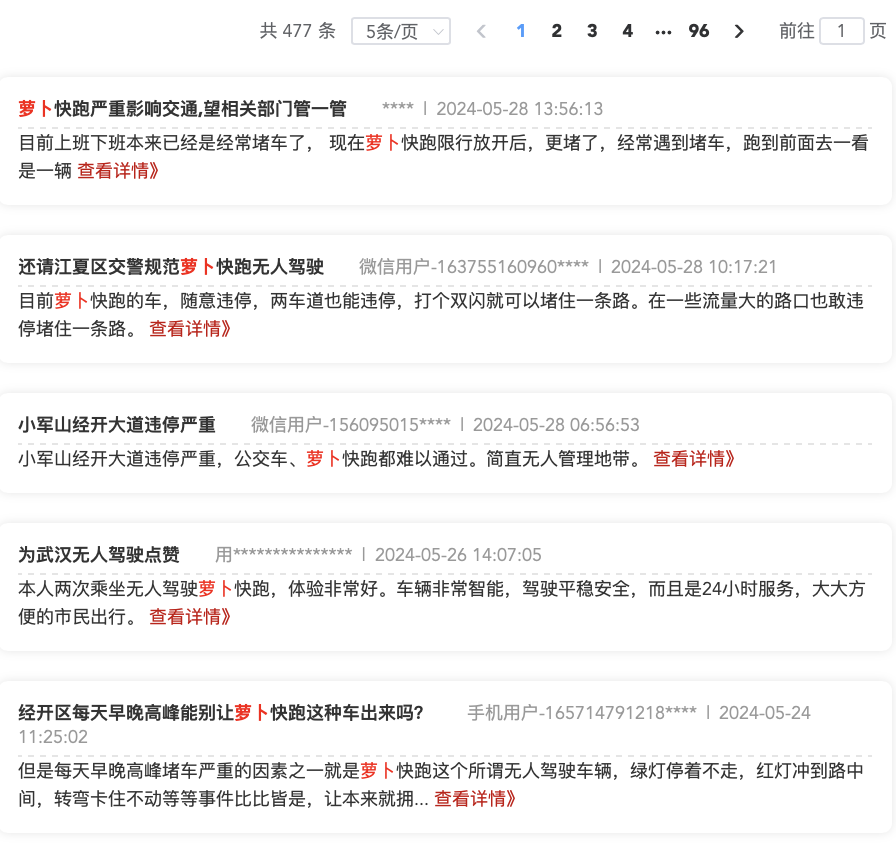Open post 萝卜快跑严重影响交通,望相关部门管一管
Image resolution: width=896 pixels, height=846 pixels.
pos(182,109)
